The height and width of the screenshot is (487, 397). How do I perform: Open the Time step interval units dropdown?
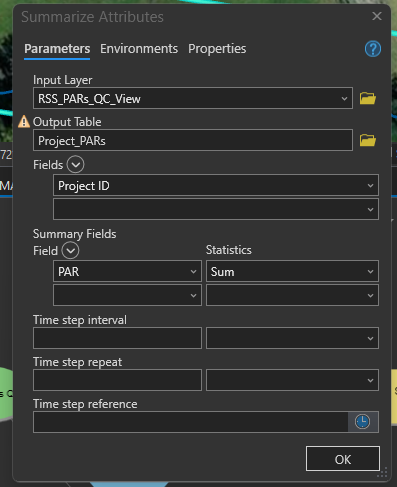coord(292,338)
